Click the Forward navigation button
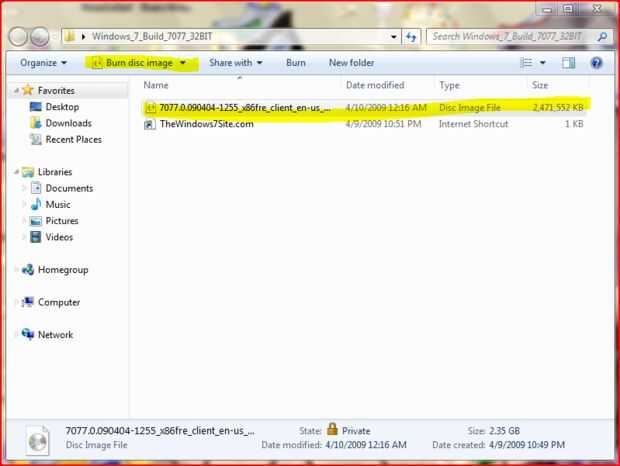Viewport: 620px width, 466px height. pyautogui.click(x=40, y=37)
